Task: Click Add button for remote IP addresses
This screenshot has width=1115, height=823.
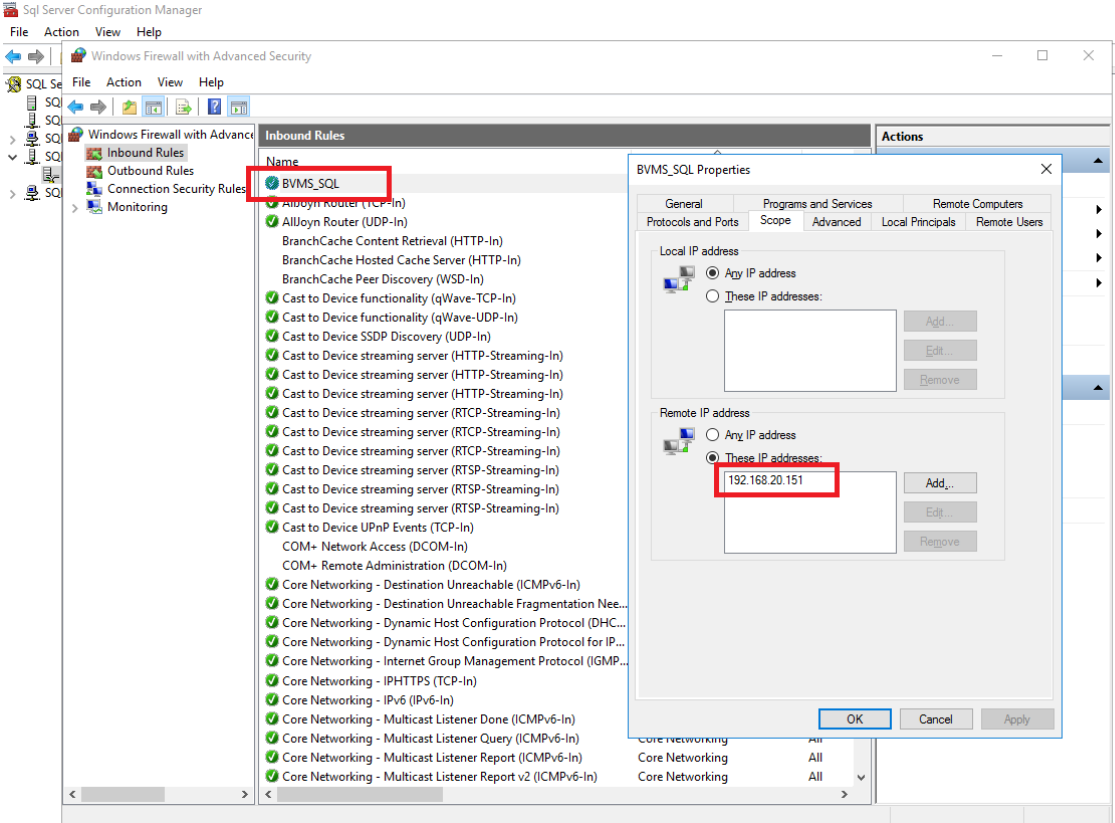Action: [939, 483]
